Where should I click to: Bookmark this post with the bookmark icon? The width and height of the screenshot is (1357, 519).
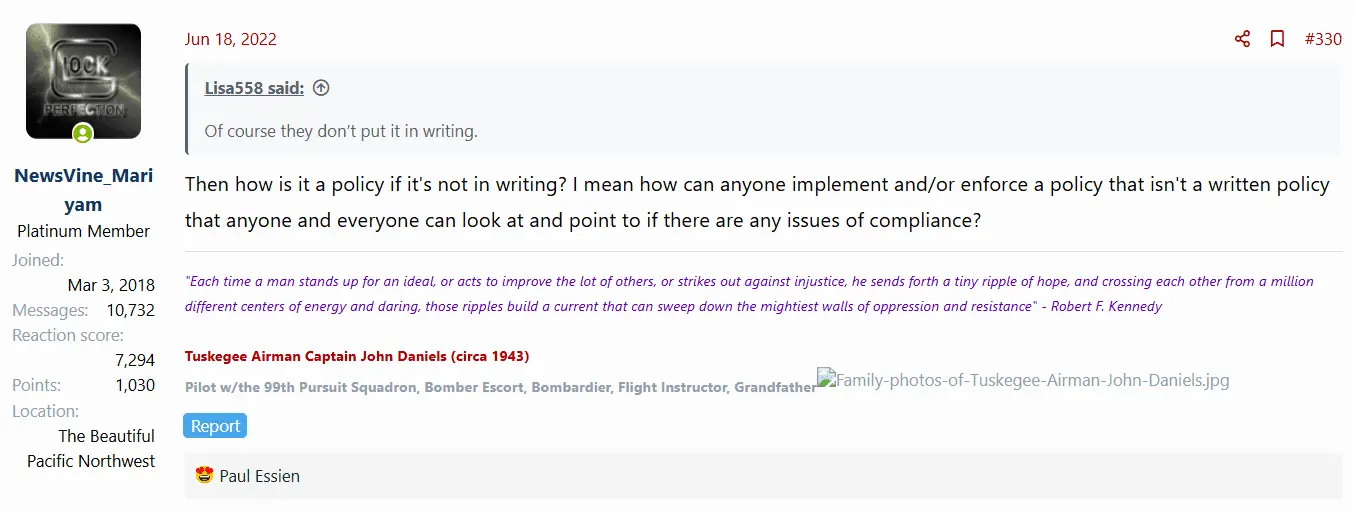coord(1277,39)
